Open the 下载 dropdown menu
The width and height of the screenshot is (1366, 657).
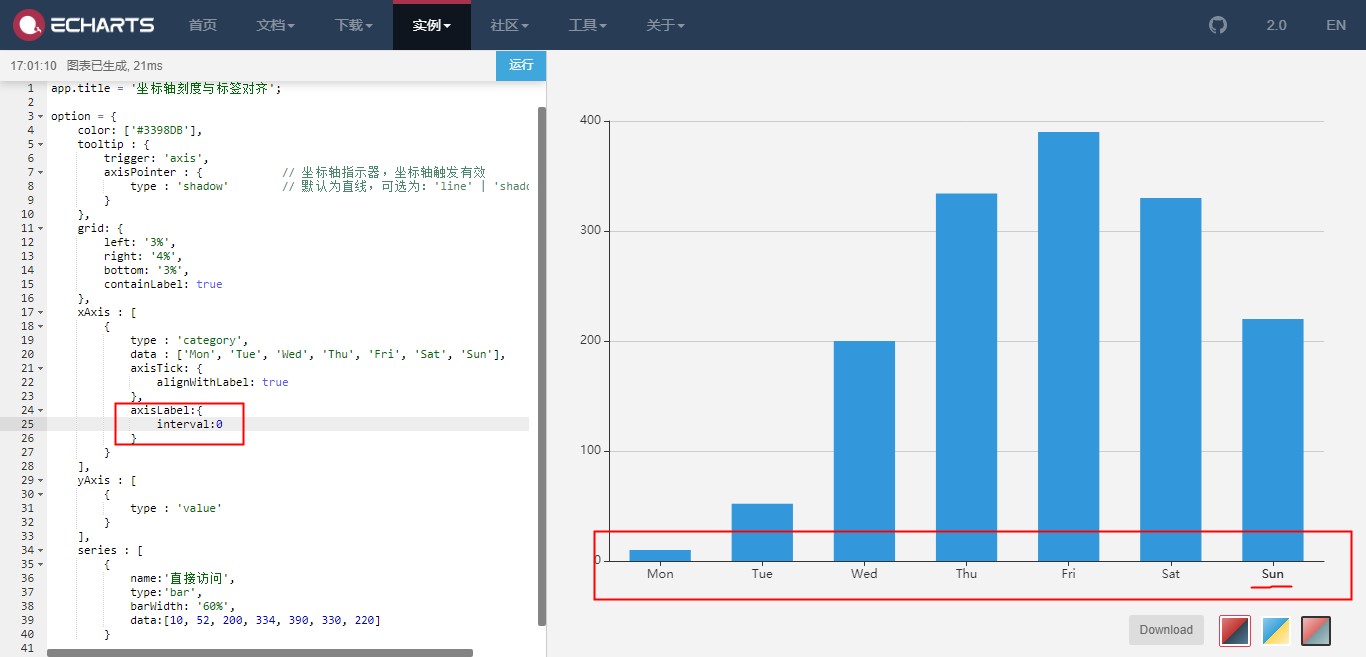coord(354,25)
